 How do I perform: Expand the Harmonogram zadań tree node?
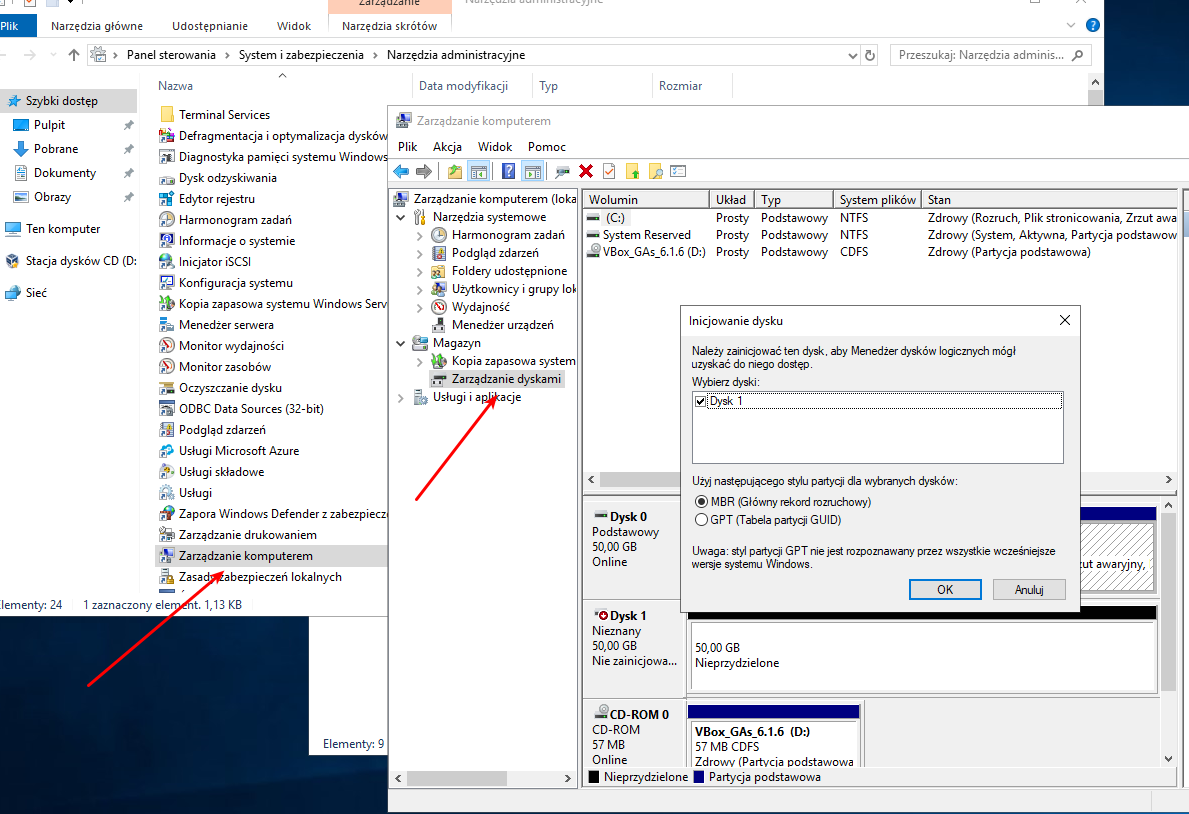coord(419,235)
